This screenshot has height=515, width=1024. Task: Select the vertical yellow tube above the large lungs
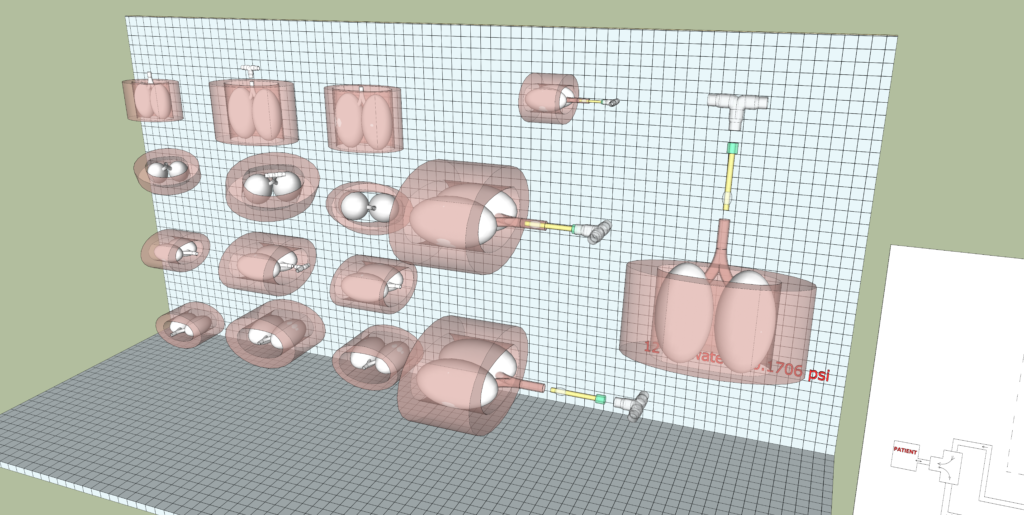730,178
